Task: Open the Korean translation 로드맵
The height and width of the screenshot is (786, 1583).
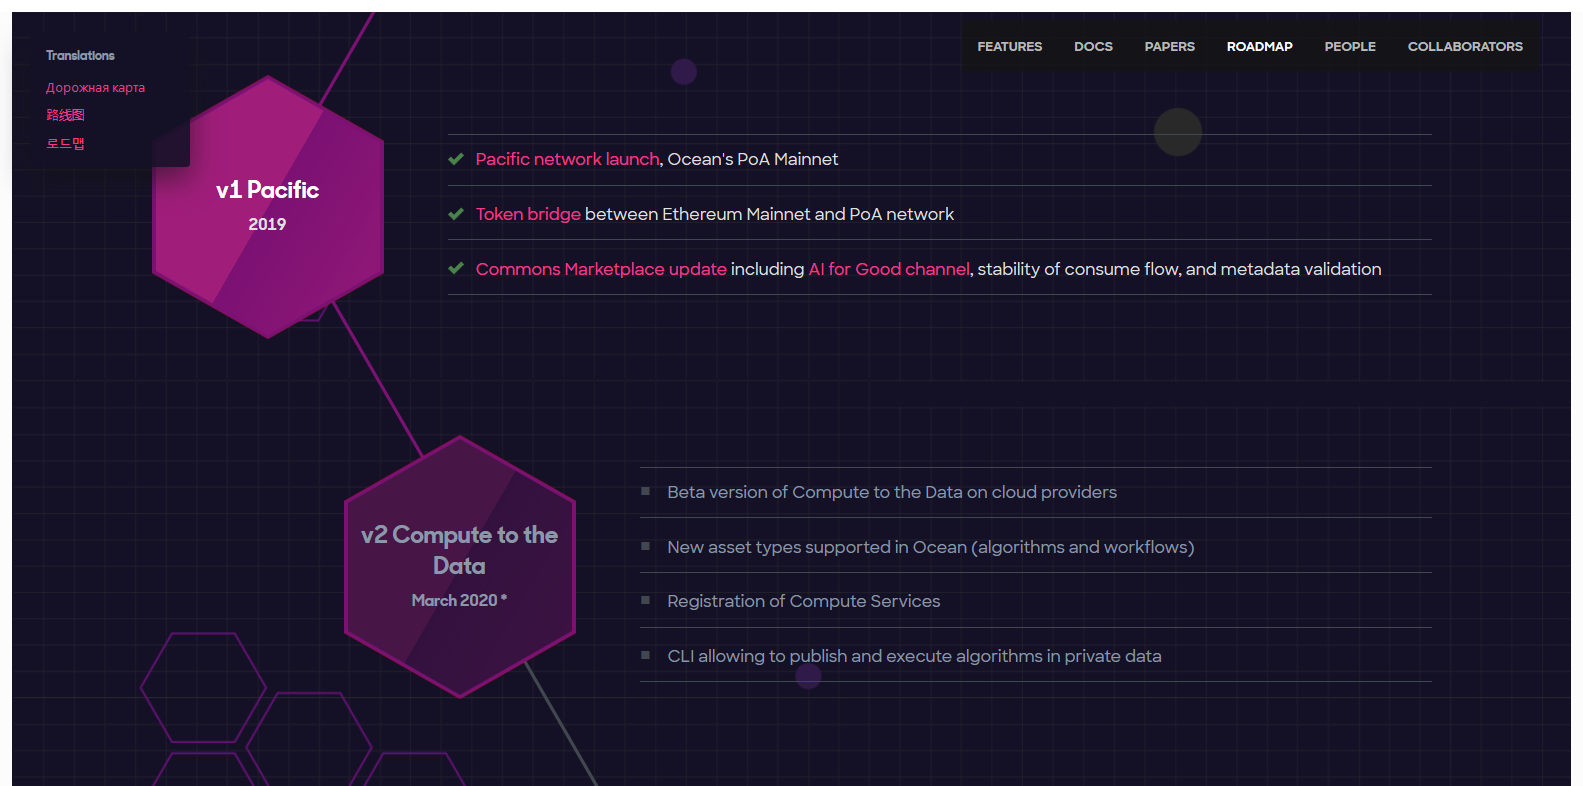Action: coord(65,143)
